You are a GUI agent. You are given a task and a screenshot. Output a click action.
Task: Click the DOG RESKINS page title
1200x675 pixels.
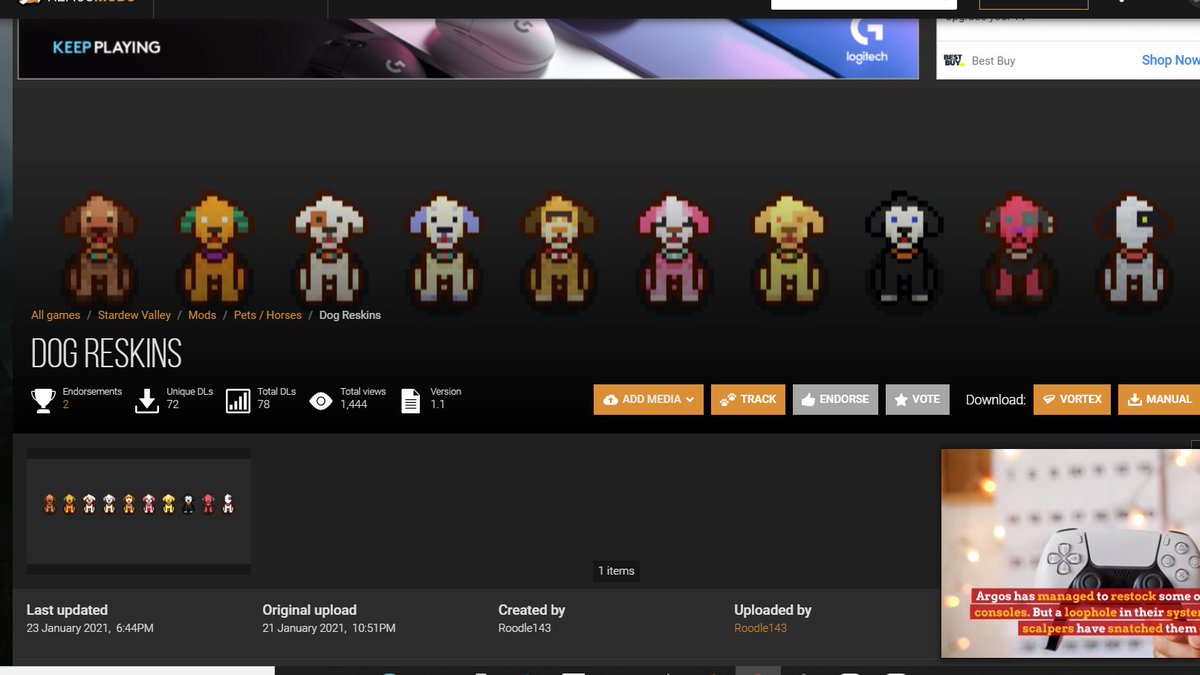(x=106, y=354)
